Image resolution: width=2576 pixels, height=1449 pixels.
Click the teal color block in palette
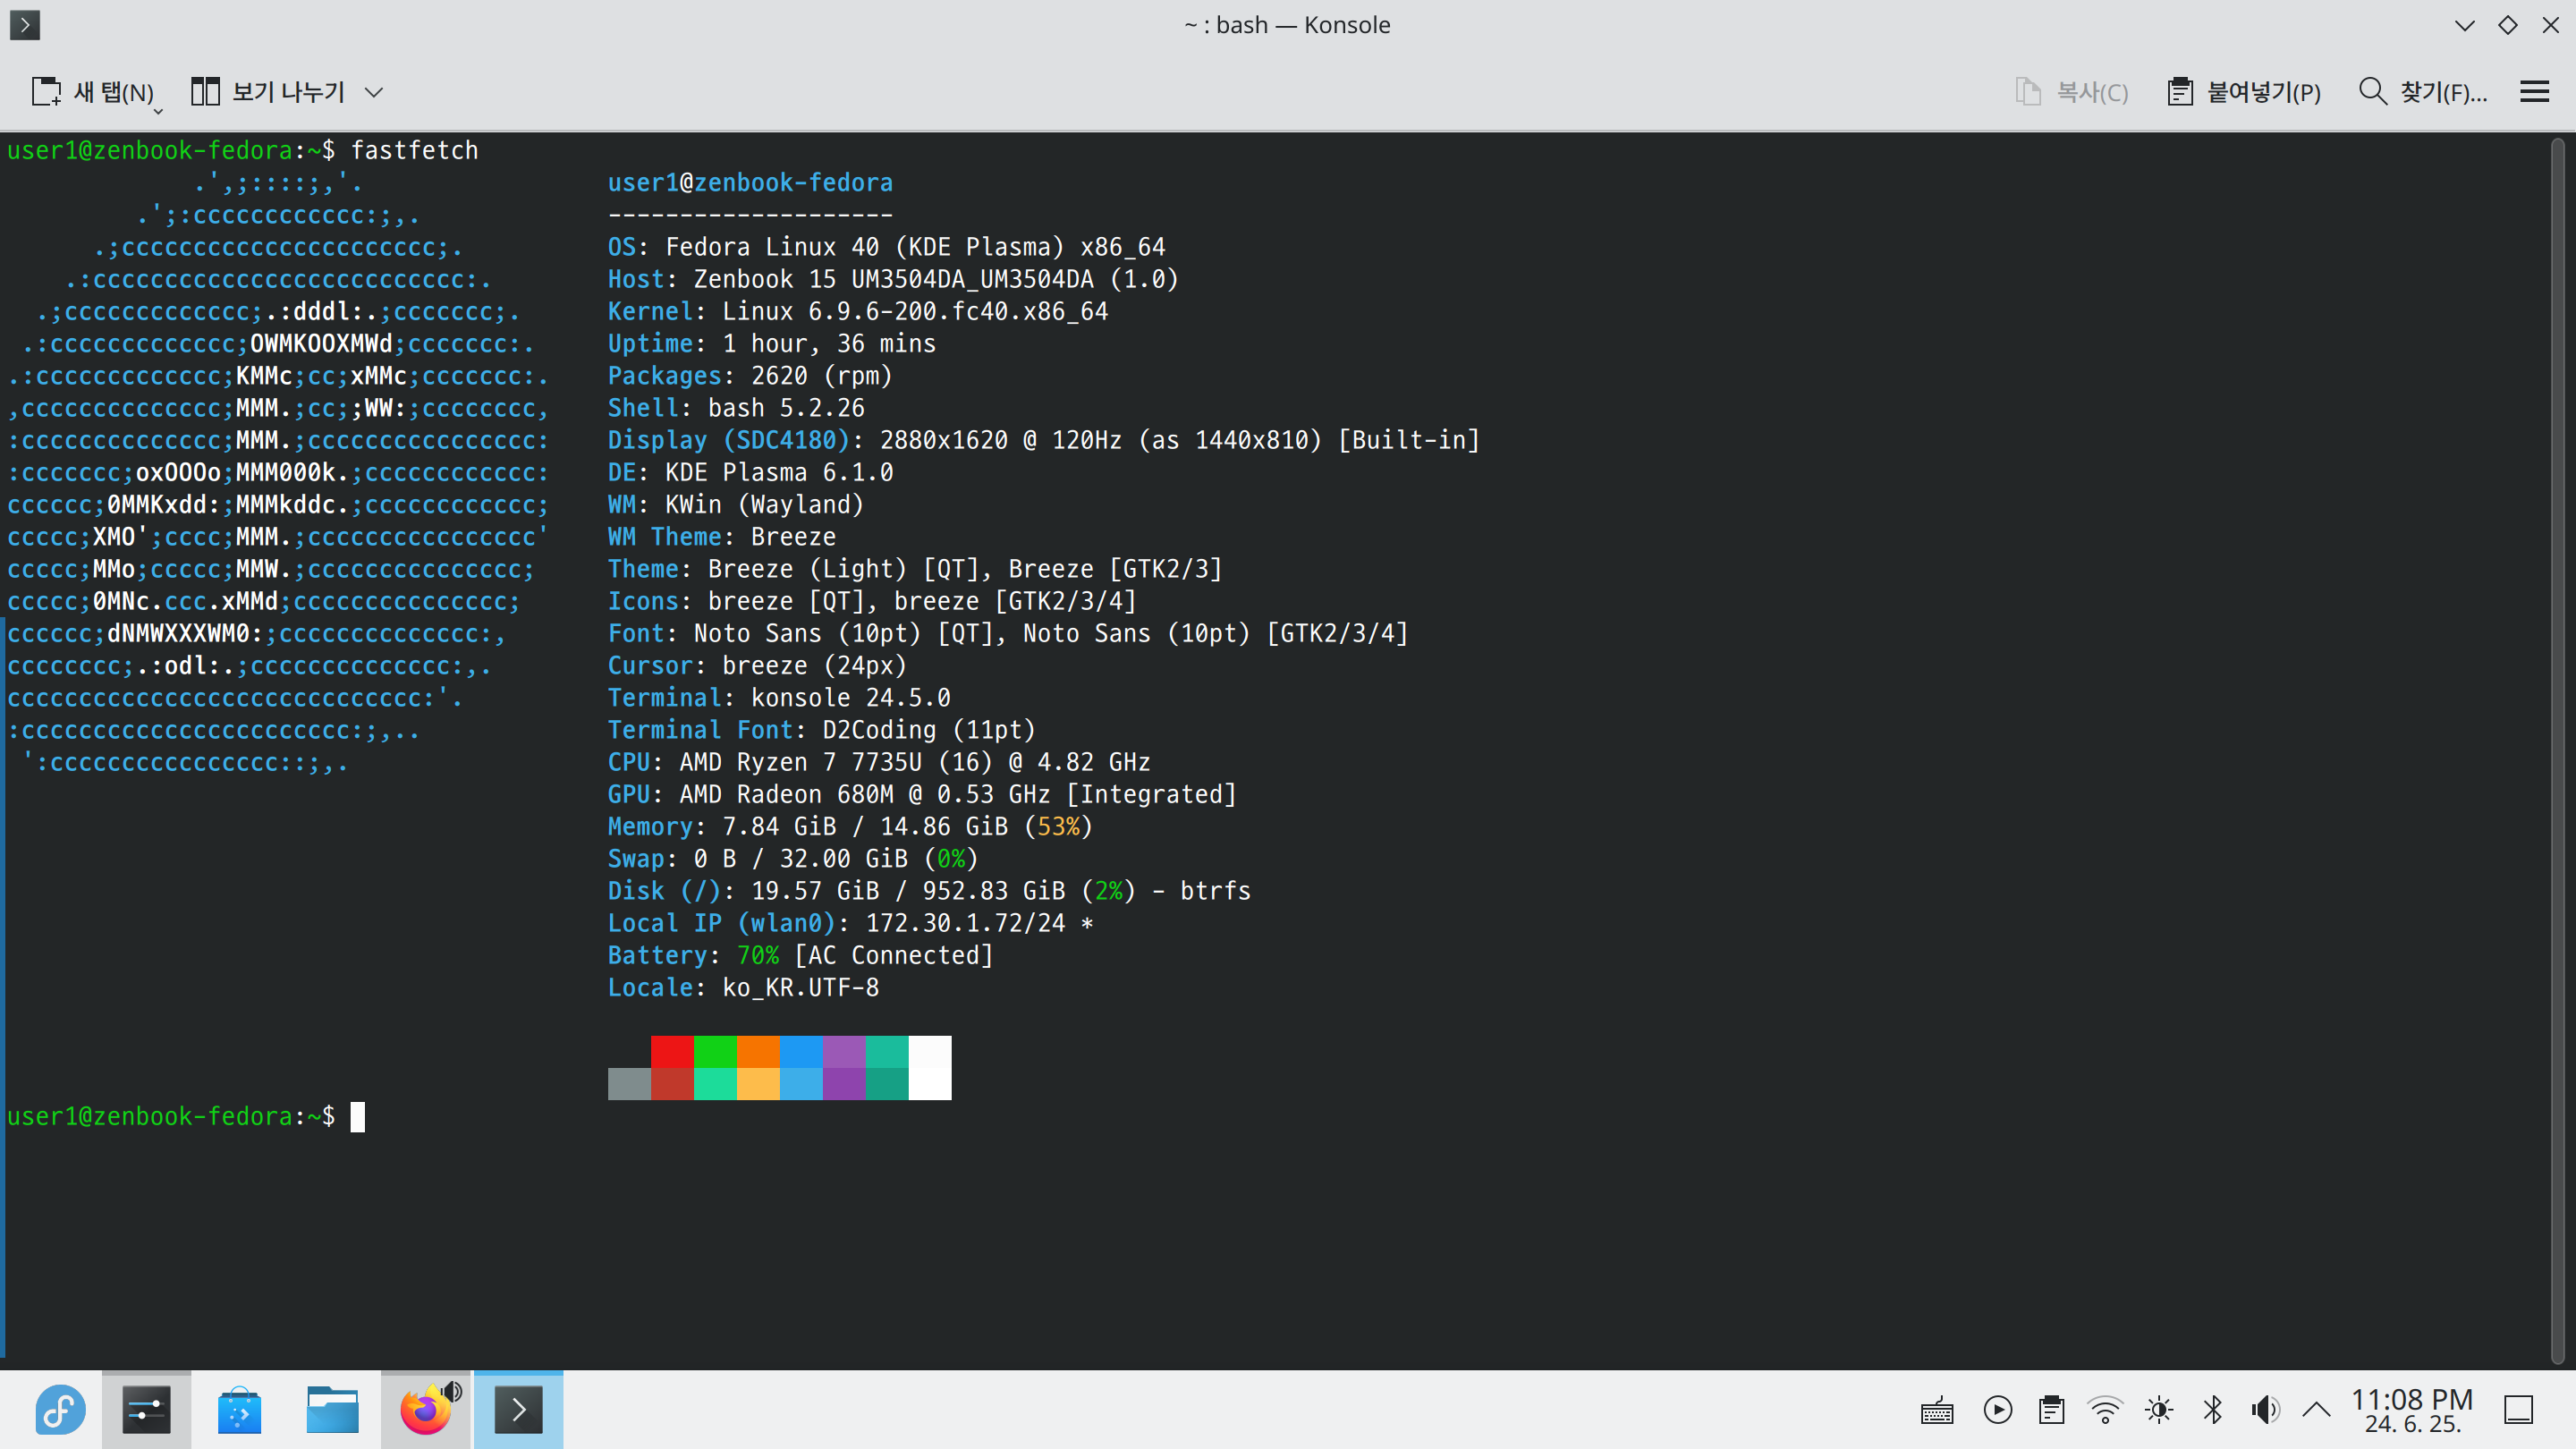click(887, 1051)
